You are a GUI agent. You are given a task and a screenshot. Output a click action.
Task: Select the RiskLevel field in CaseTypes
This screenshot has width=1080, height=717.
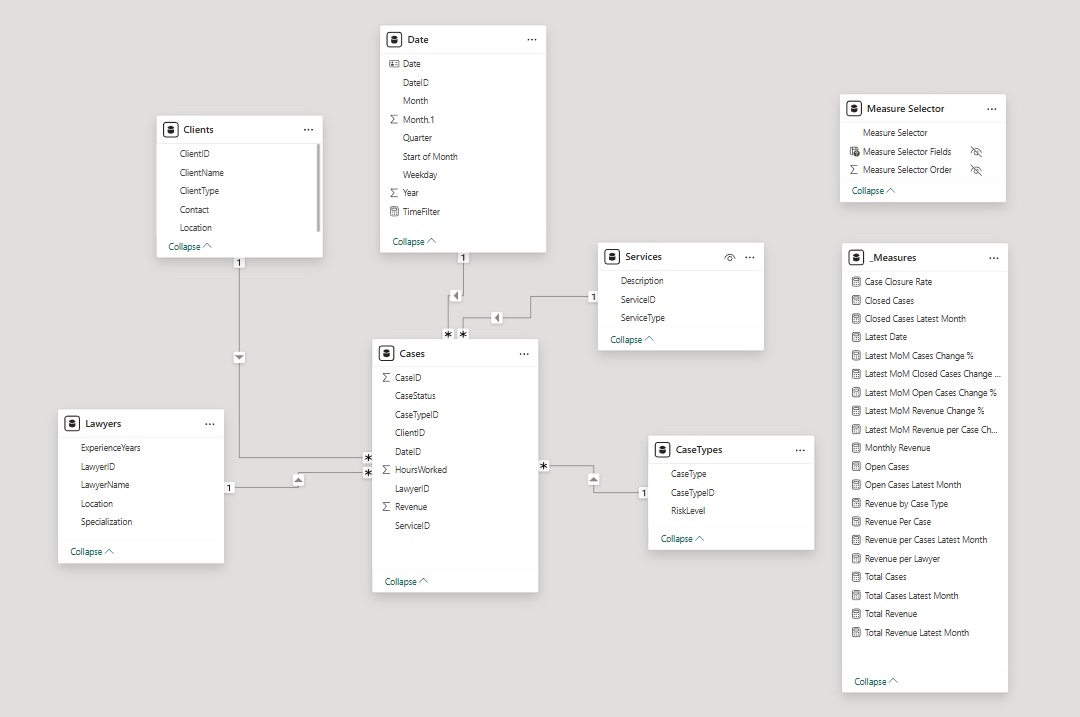click(688, 511)
